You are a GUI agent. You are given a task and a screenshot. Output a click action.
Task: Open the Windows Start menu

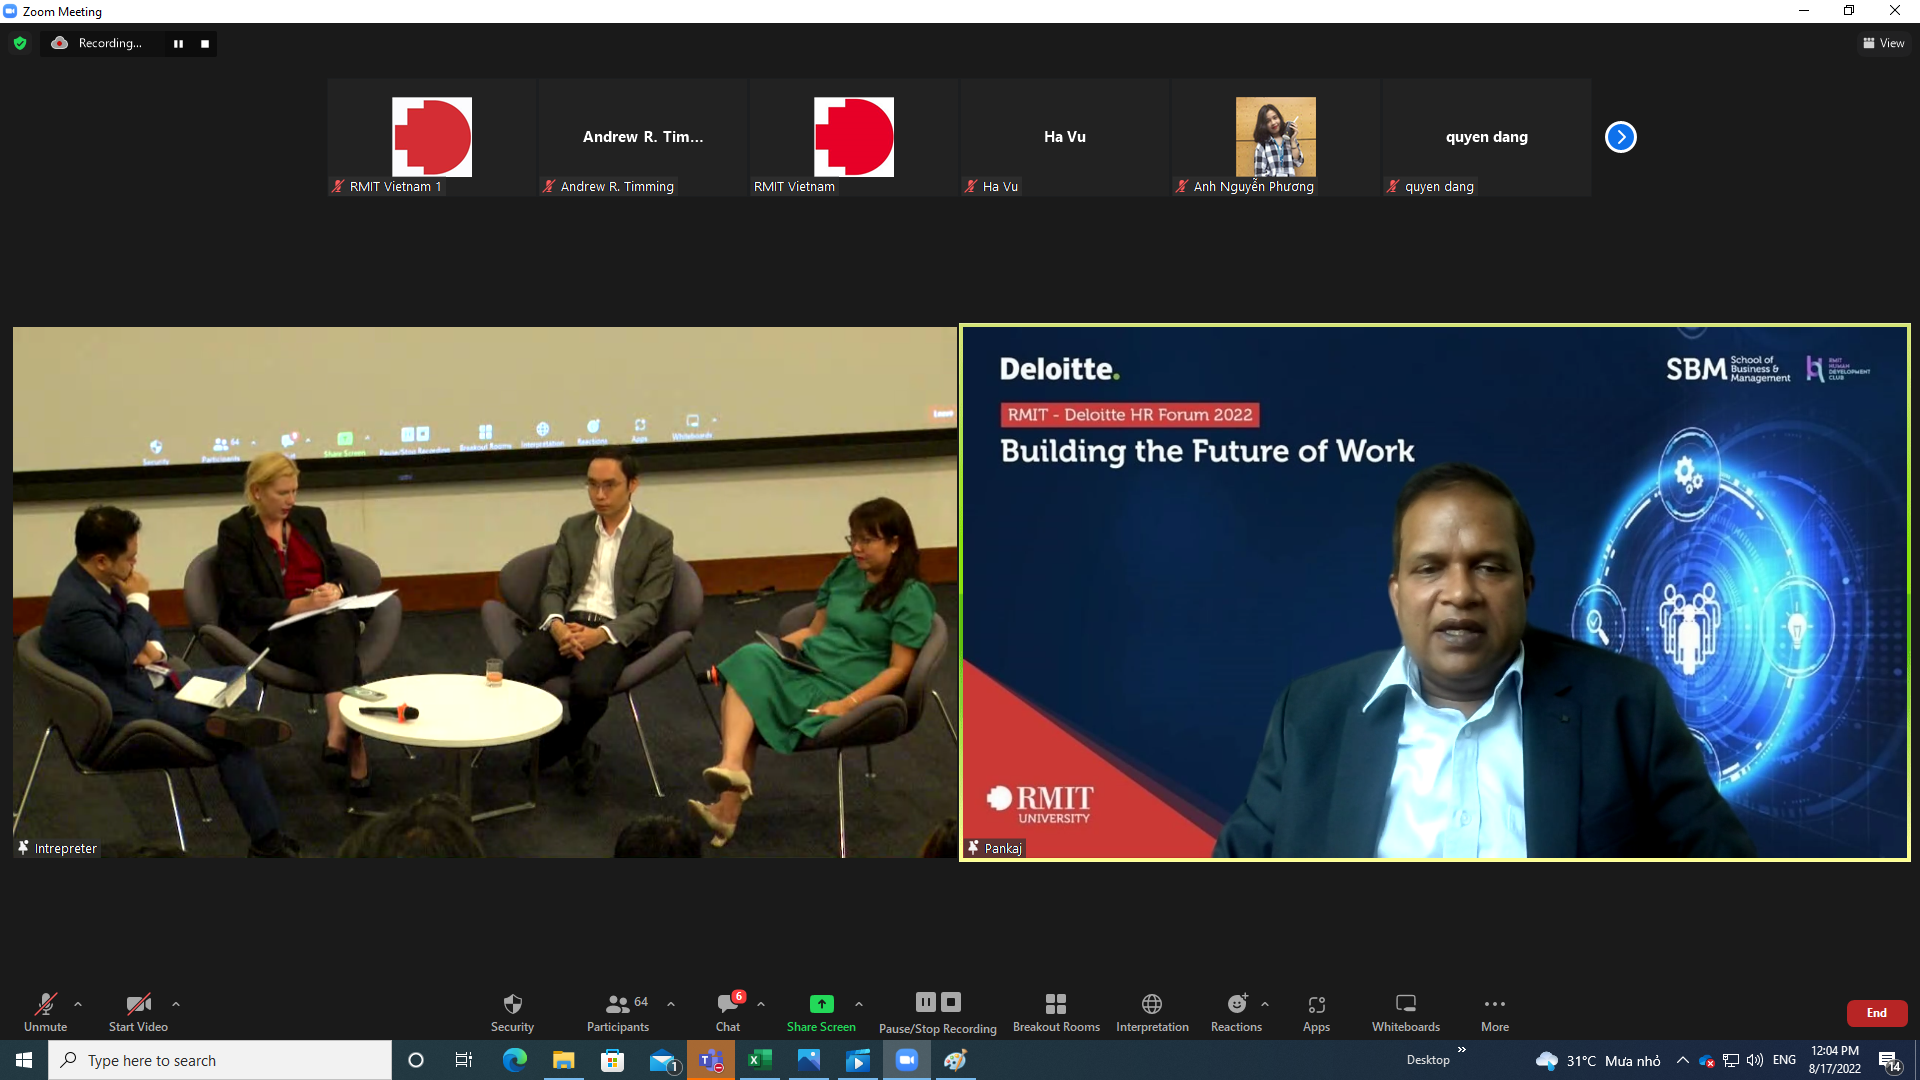24,1060
